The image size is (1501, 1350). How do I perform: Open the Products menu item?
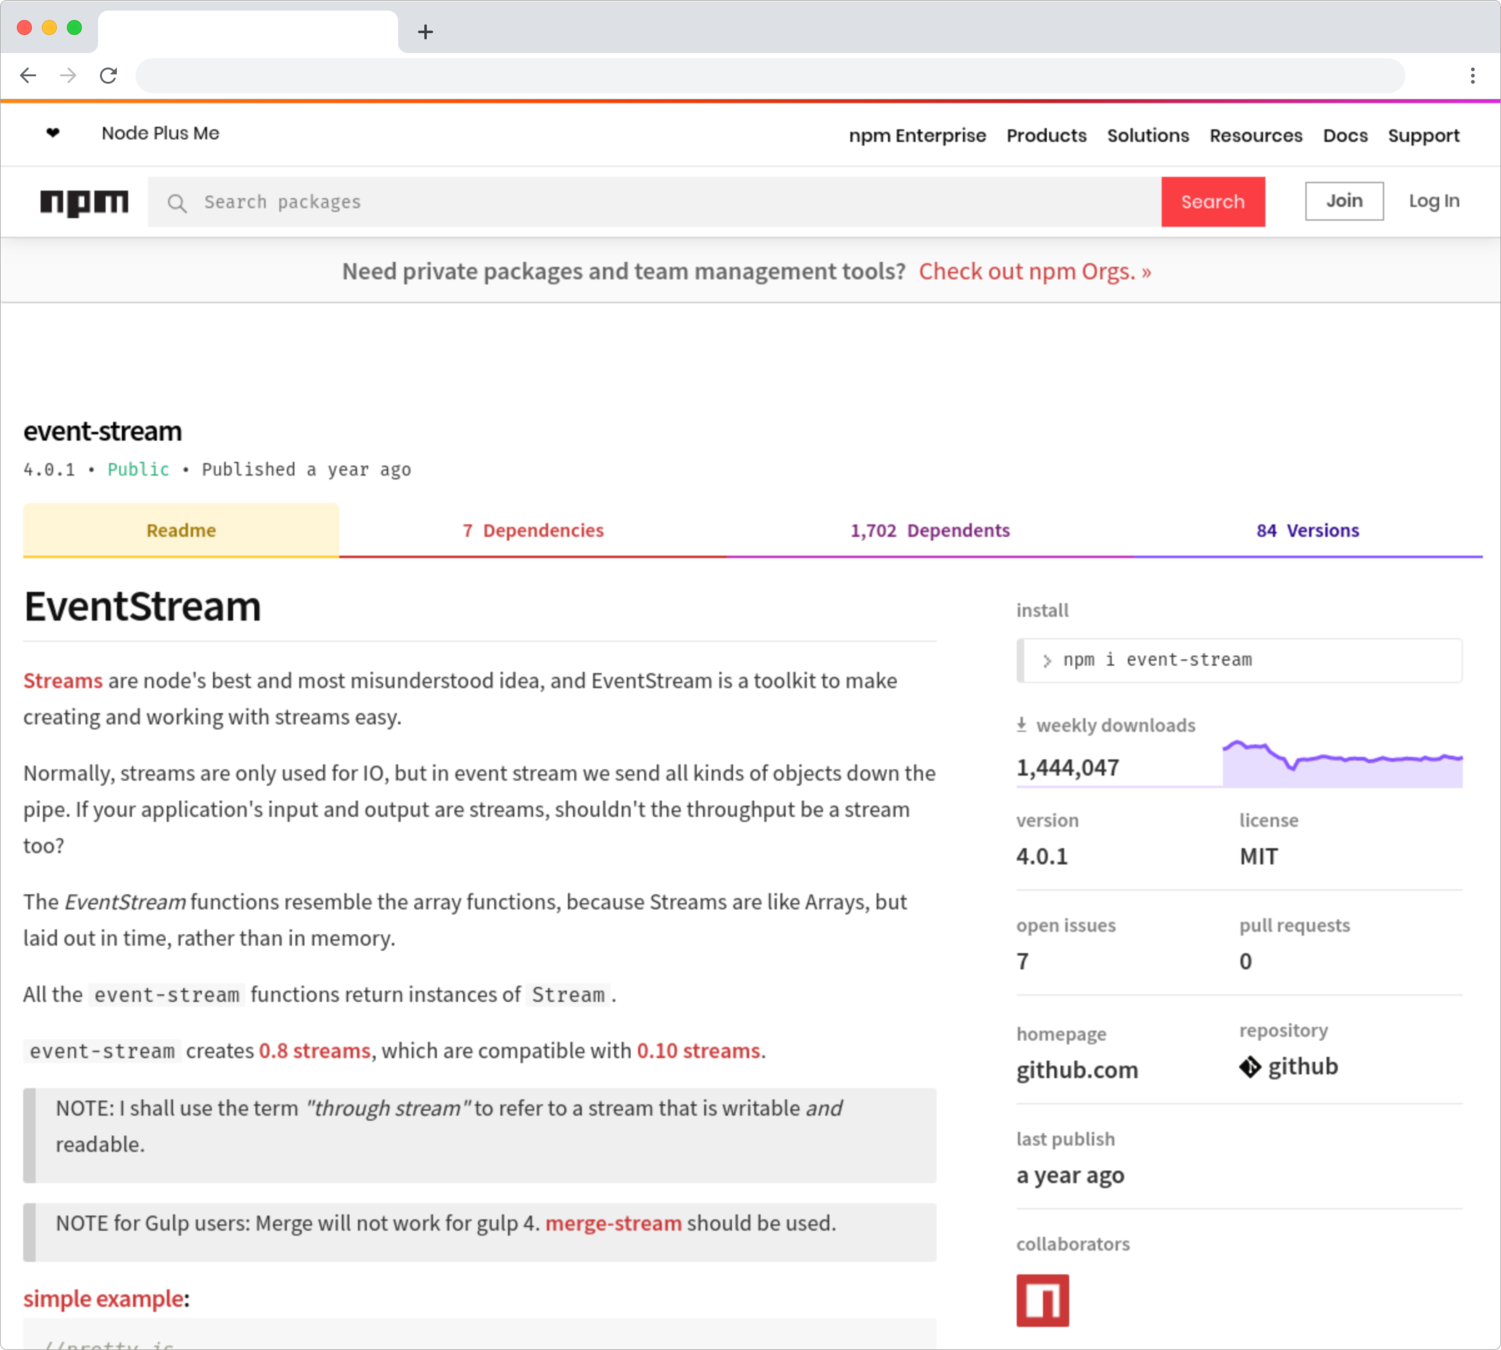point(1046,135)
